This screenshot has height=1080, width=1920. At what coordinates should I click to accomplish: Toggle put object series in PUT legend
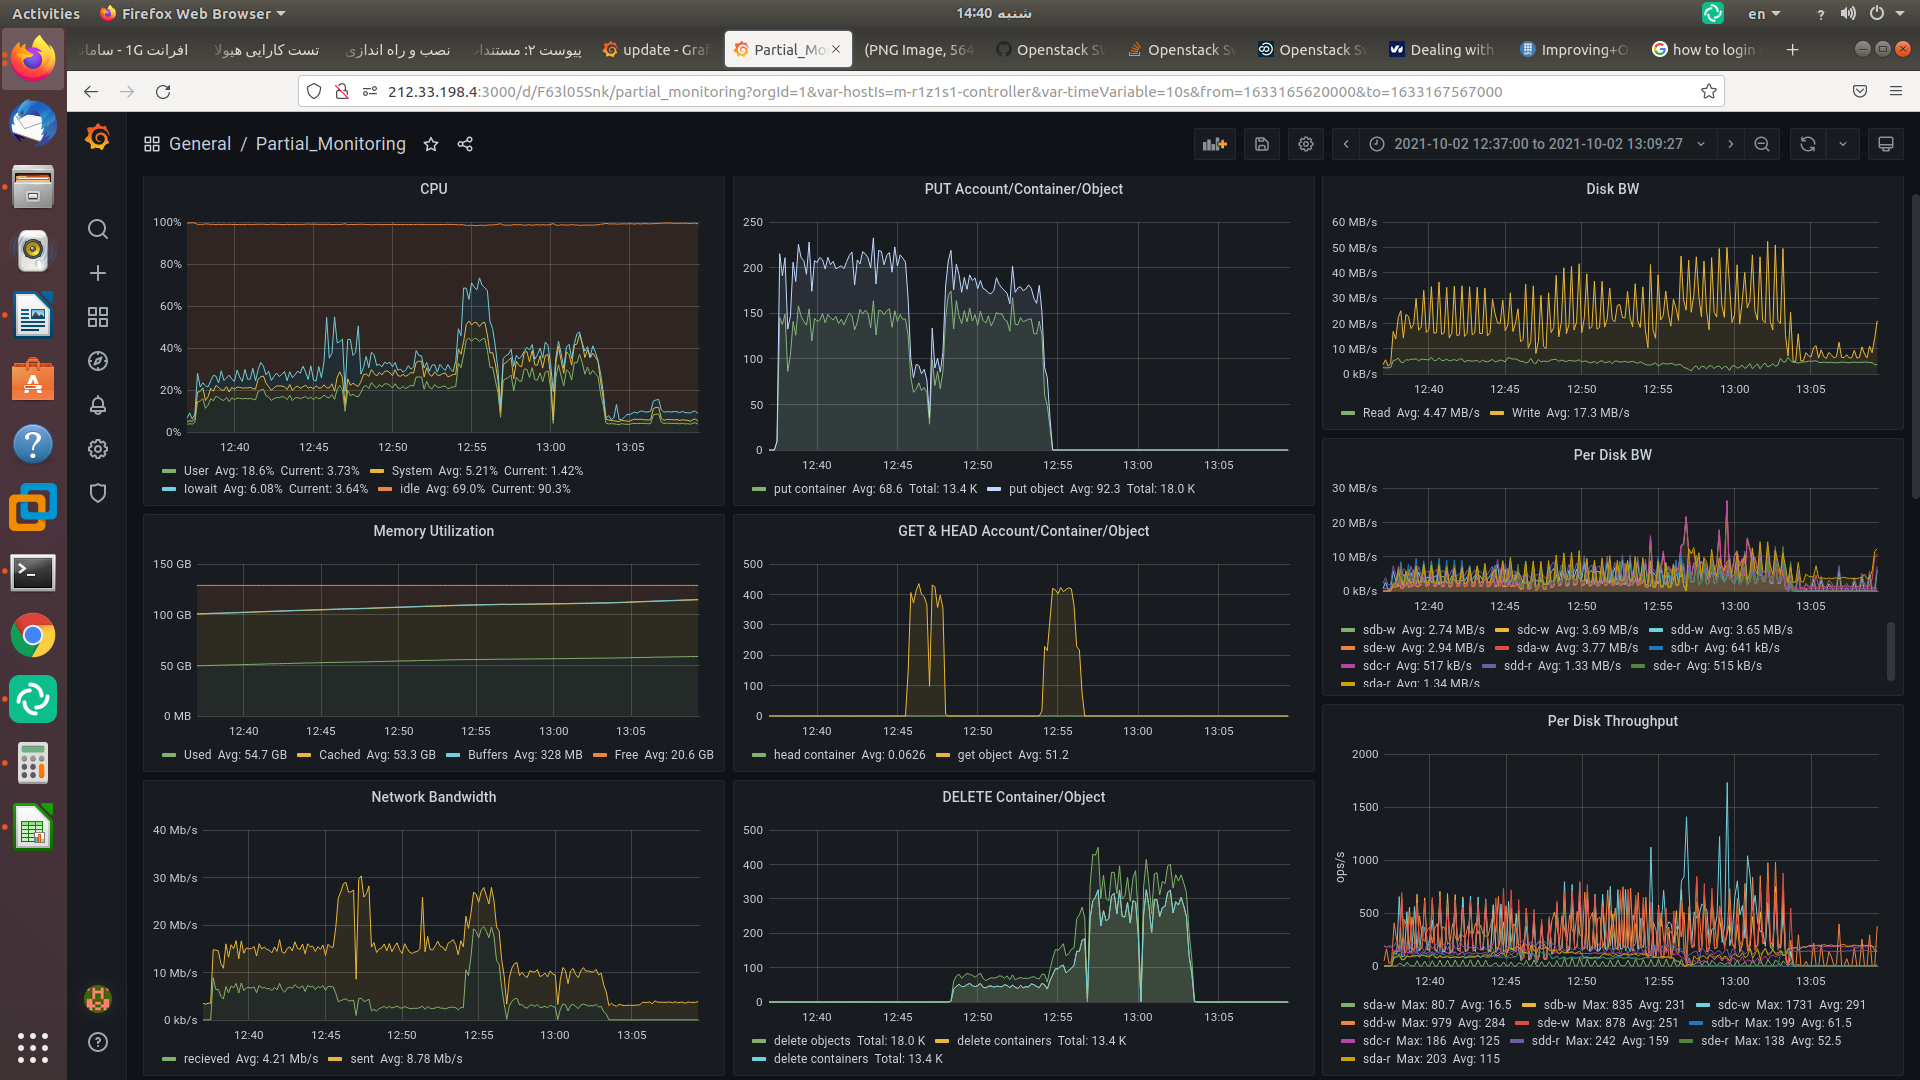[x=1035, y=489]
